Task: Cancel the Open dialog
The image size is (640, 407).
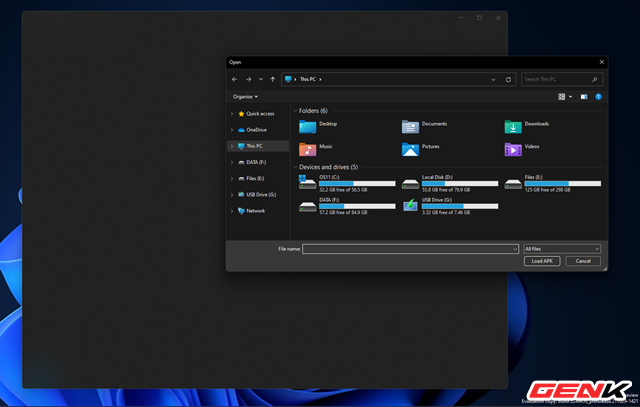Action: pos(583,261)
